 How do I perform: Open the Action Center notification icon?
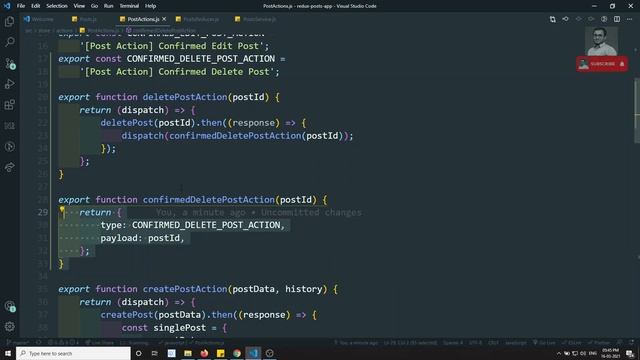click(x=631, y=353)
